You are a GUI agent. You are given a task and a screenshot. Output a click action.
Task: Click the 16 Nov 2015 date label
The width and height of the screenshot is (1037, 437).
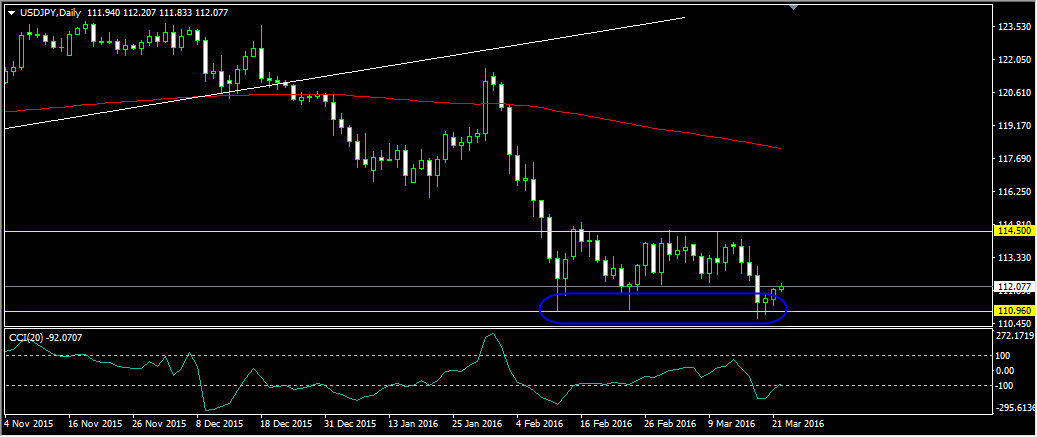click(96, 423)
